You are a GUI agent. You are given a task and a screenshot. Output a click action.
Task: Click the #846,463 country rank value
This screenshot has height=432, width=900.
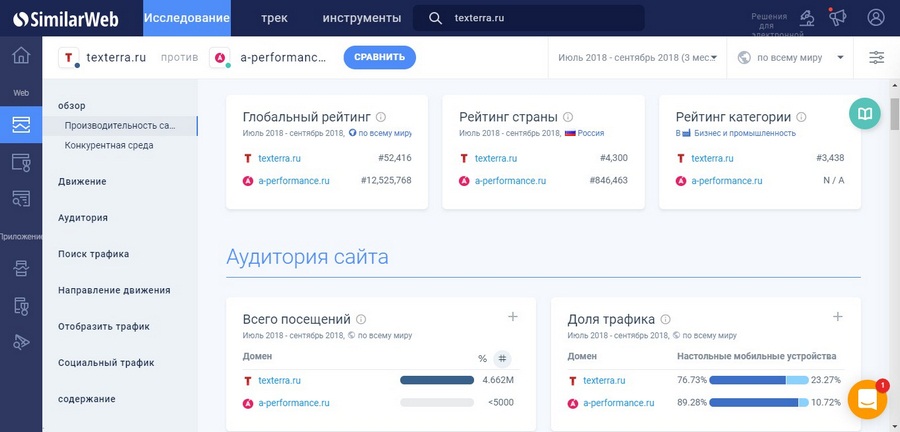pyautogui.click(x=608, y=181)
